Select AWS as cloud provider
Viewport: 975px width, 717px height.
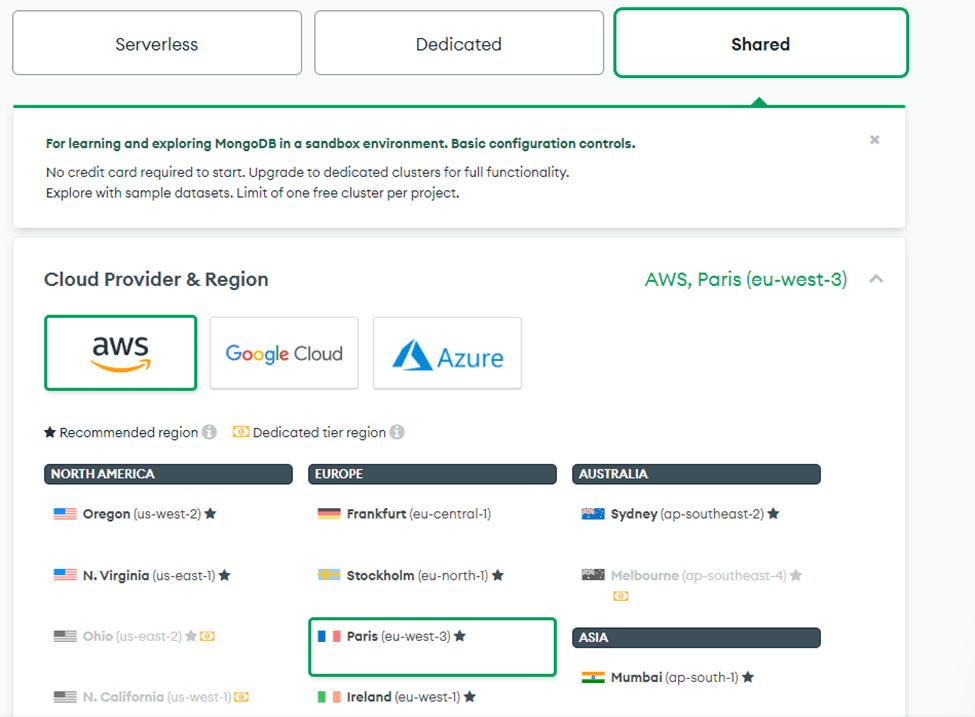pos(121,353)
